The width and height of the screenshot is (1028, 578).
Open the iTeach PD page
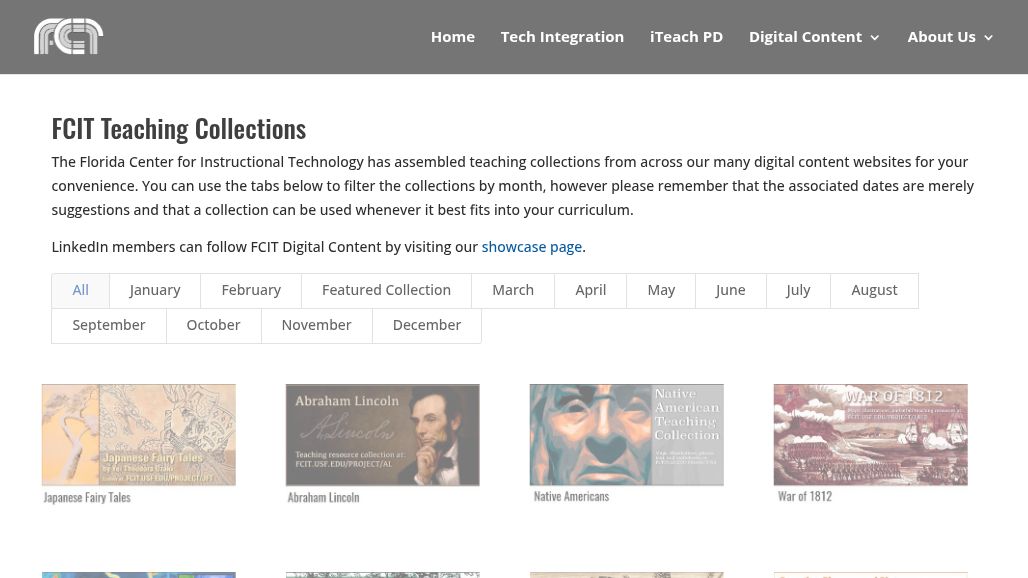(x=686, y=37)
